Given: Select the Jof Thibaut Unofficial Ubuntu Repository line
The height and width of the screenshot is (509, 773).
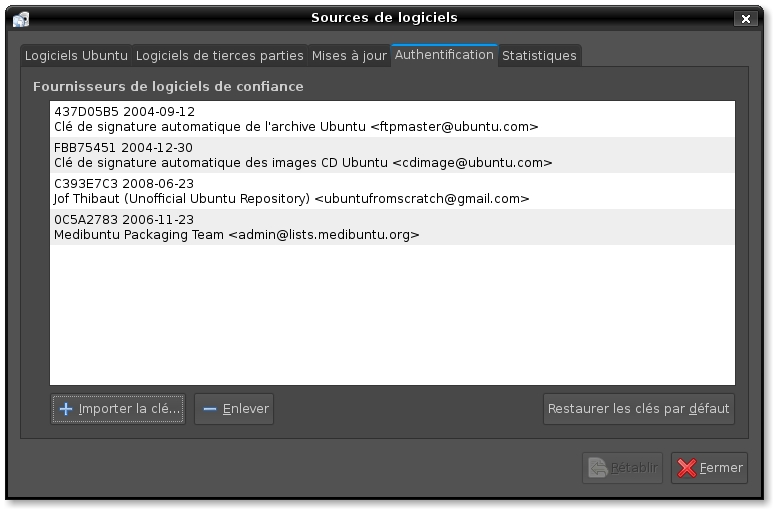Looking at the screenshot, I should coord(291,199).
